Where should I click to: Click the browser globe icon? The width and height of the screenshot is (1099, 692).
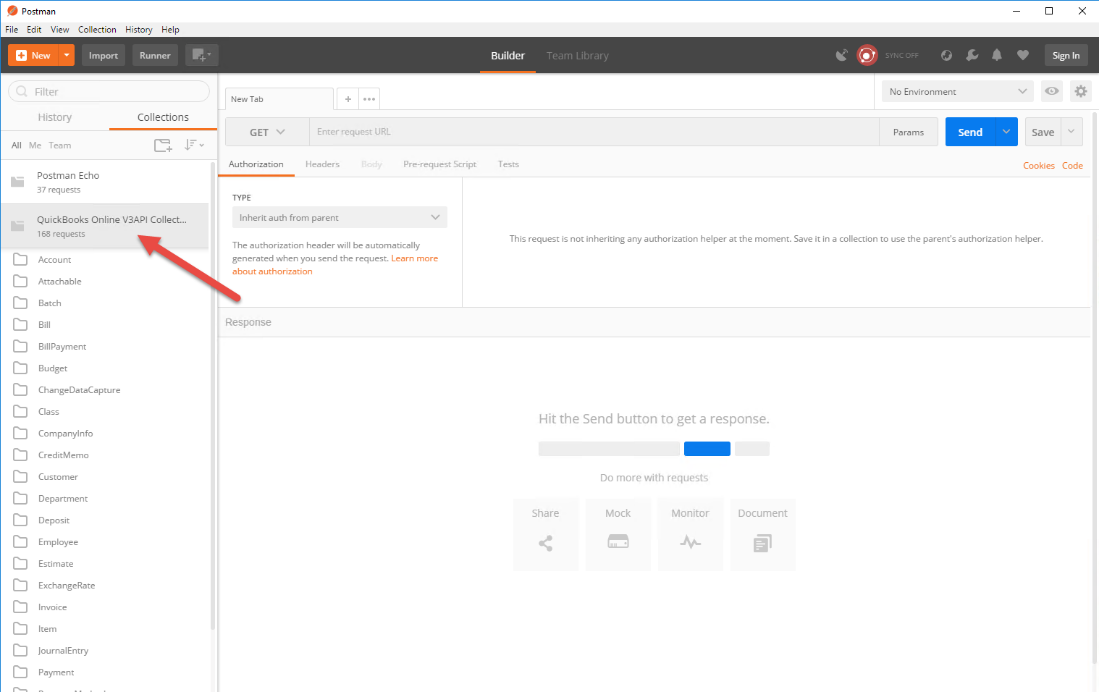(x=946, y=55)
